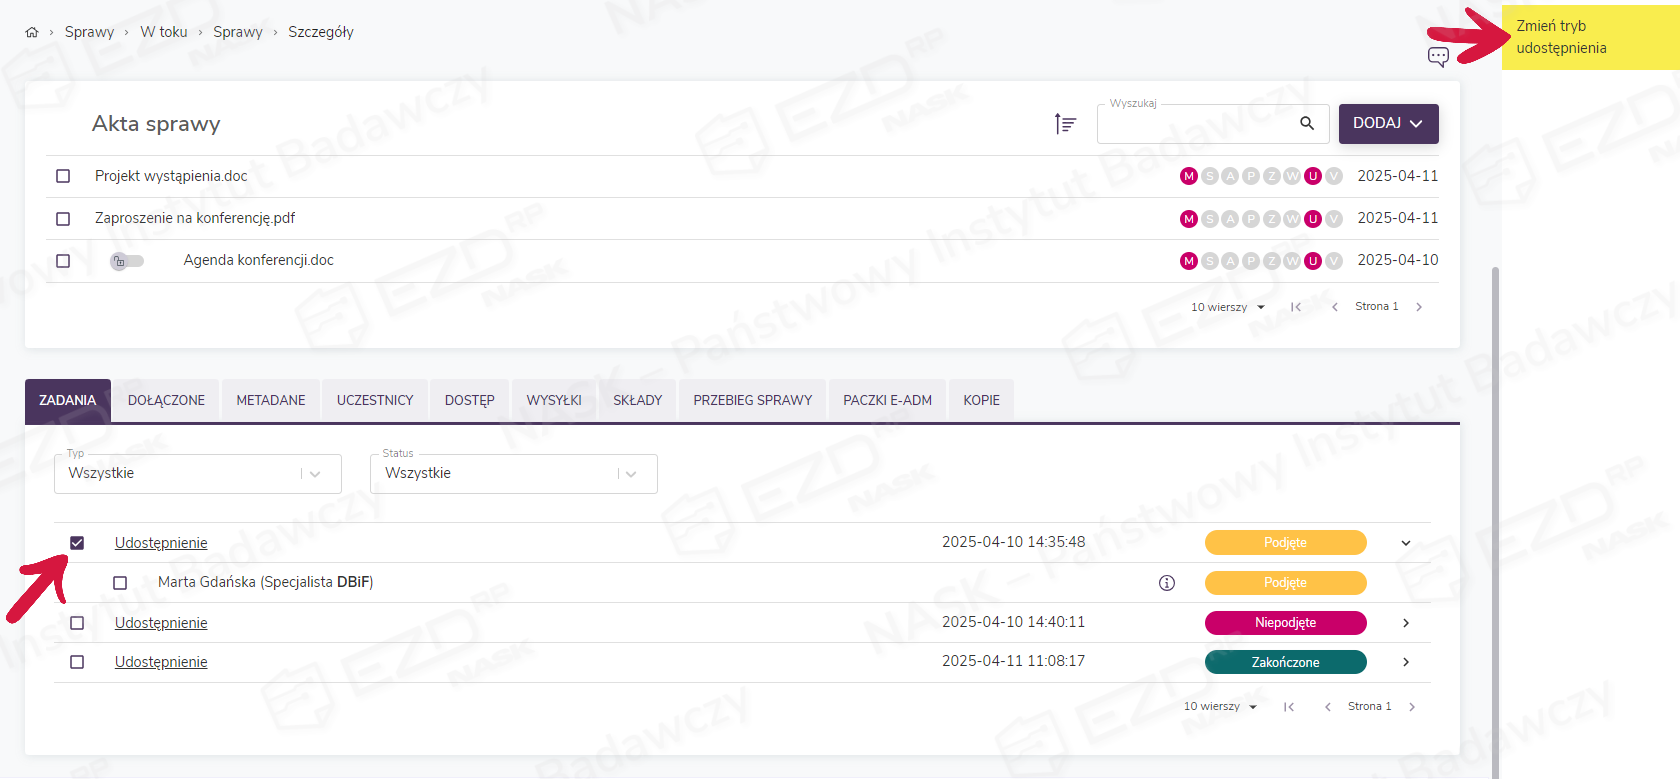Image resolution: width=1680 pixels, height=779 pixels.
Task: Click the sort order icon in Akta sprawy
Action: (1065, 124)
